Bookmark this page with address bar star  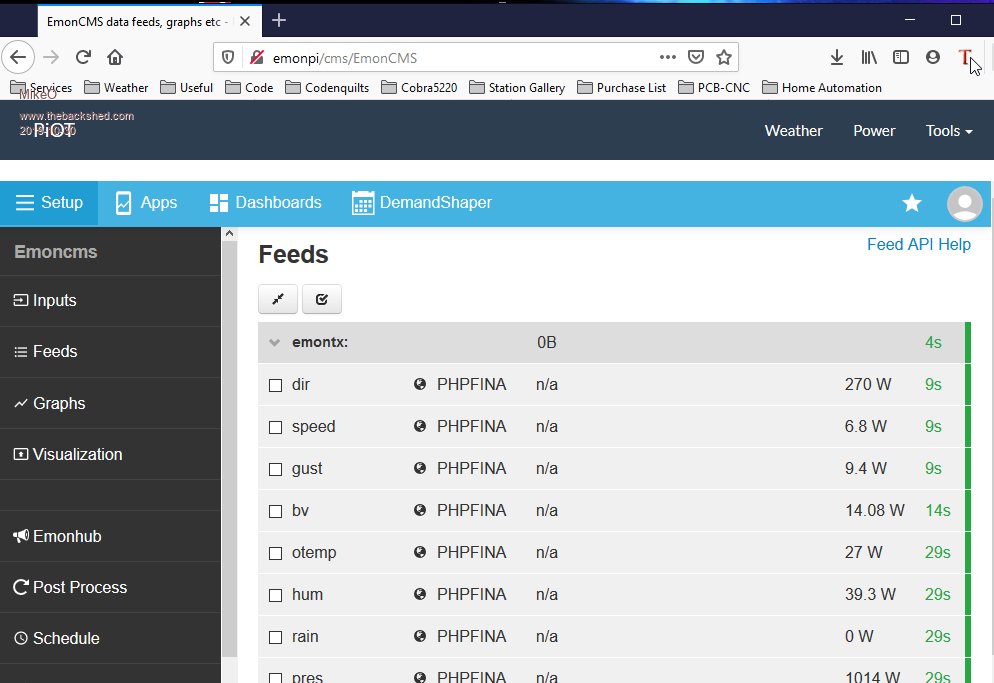click(x=724, y=57)
